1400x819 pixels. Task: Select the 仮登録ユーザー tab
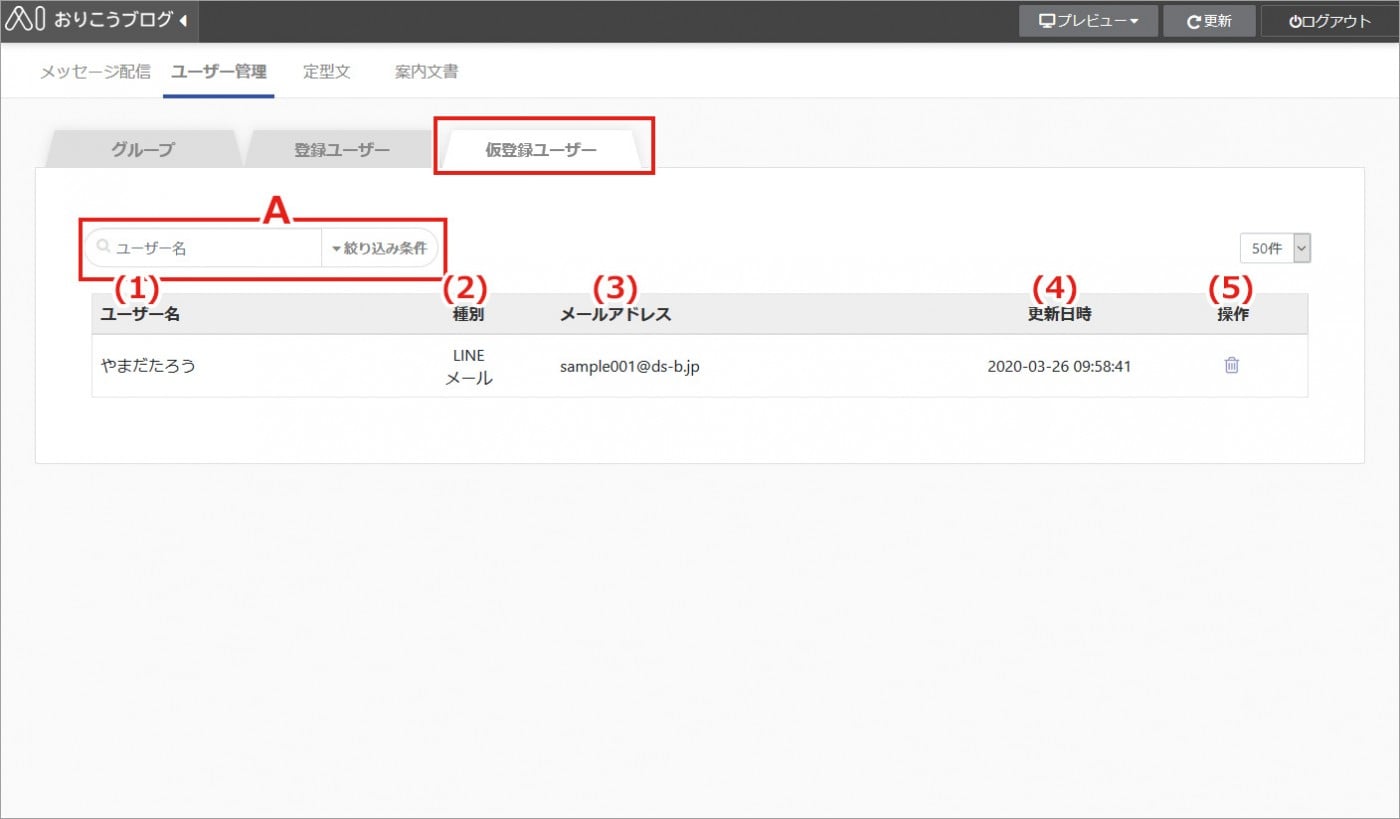tap(541, 149)
